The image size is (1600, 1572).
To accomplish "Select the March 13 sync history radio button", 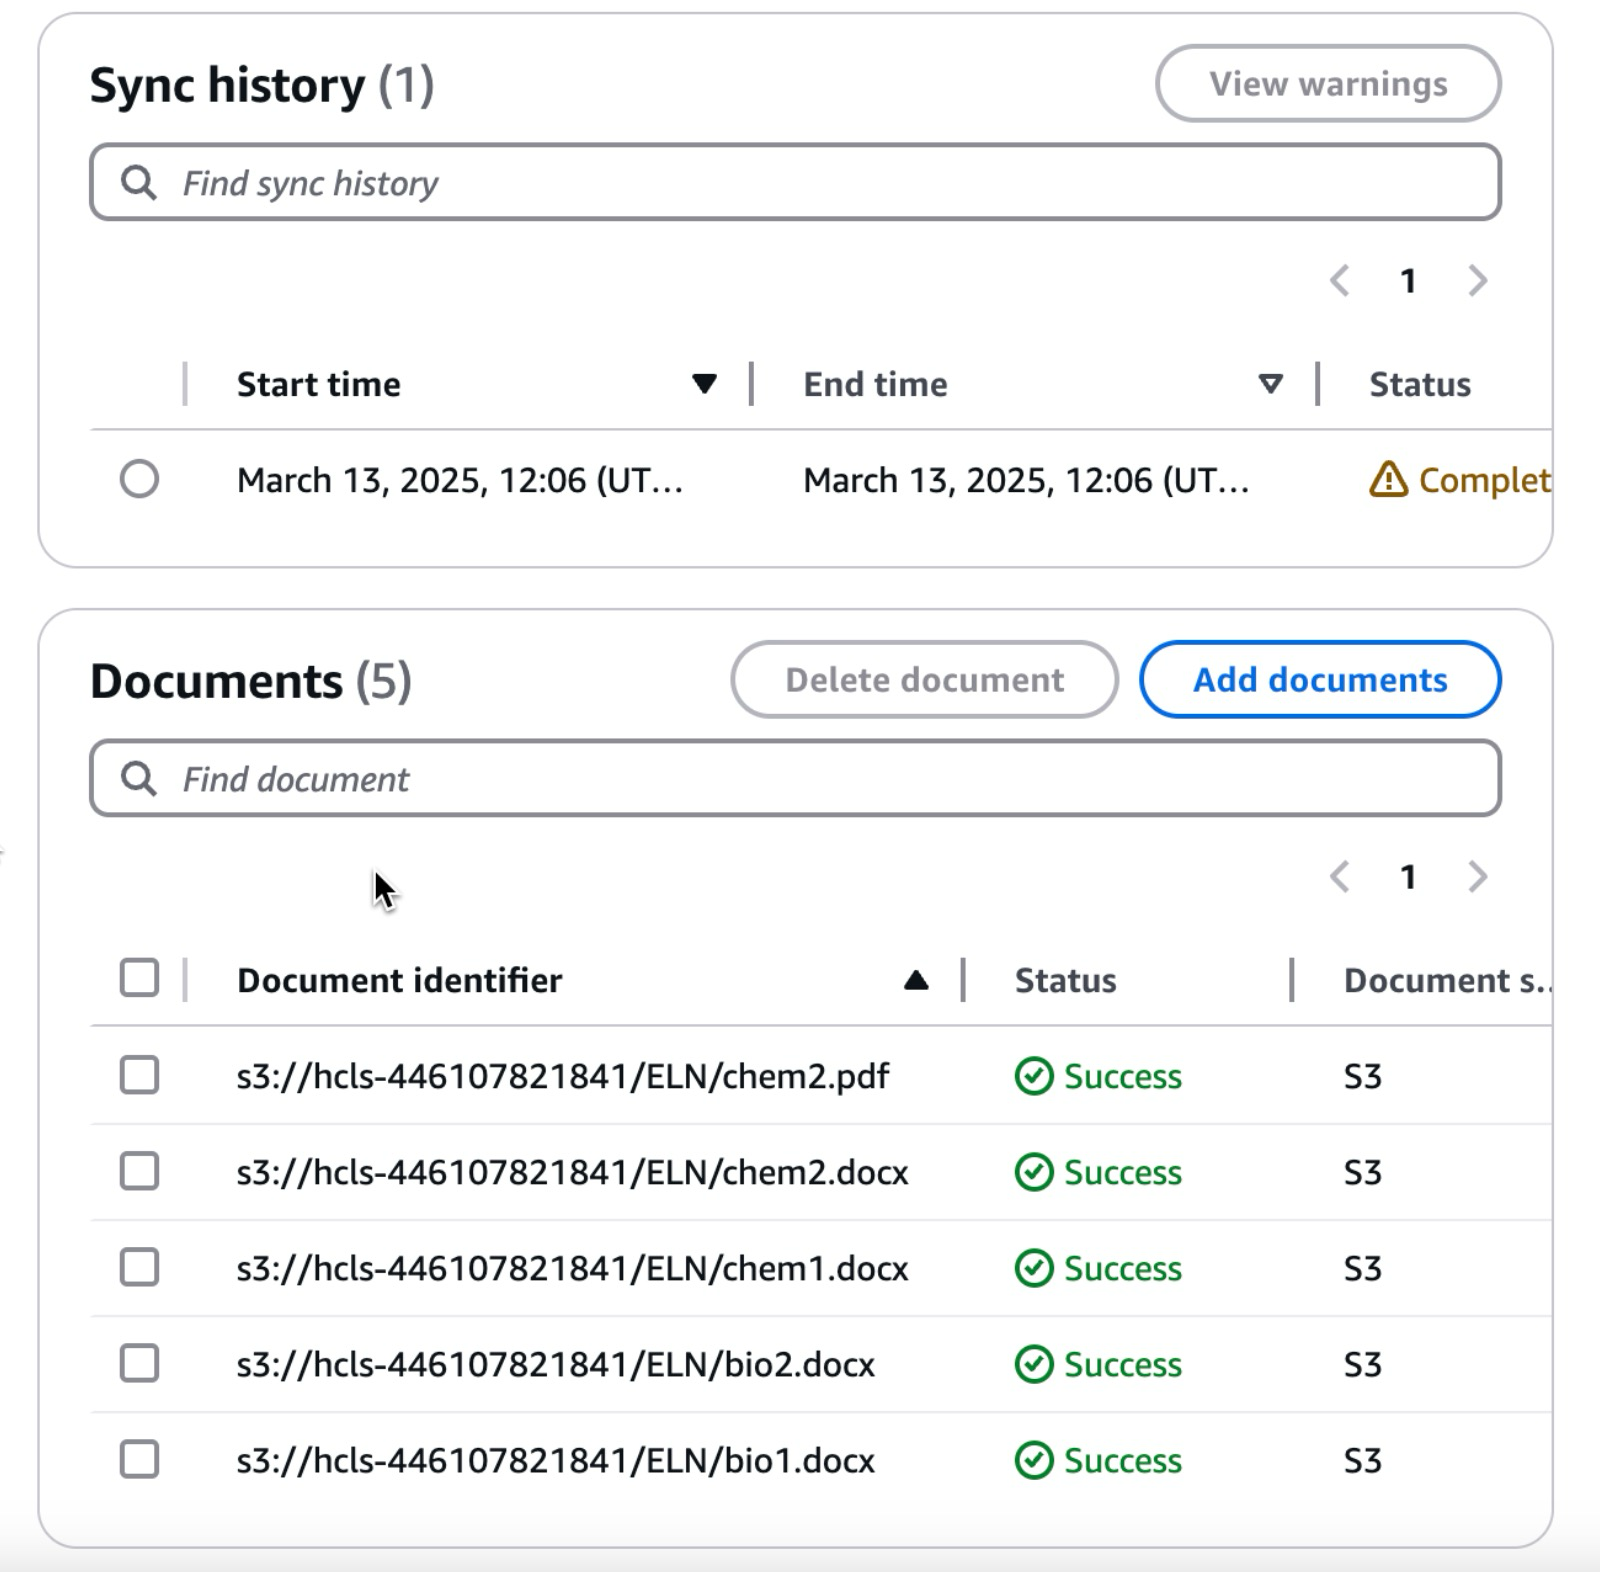I will point(139,479).
